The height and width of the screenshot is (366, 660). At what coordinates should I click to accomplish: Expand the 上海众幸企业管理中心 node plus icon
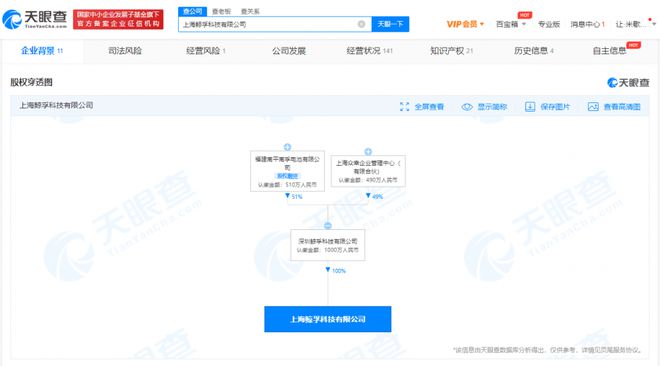[368, 151]
